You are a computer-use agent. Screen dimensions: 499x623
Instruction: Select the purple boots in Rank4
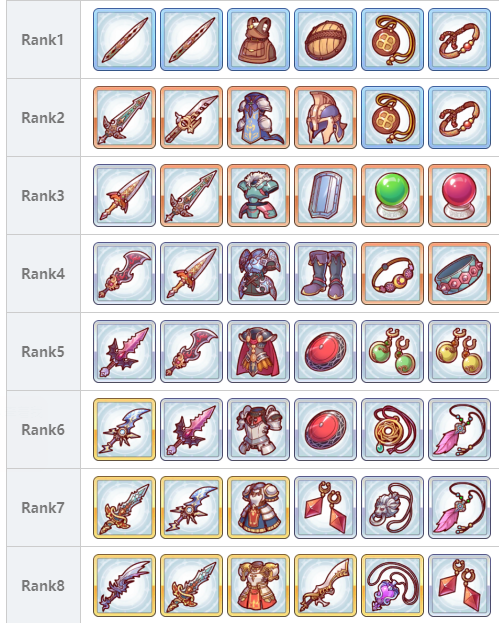pos(325,273)
